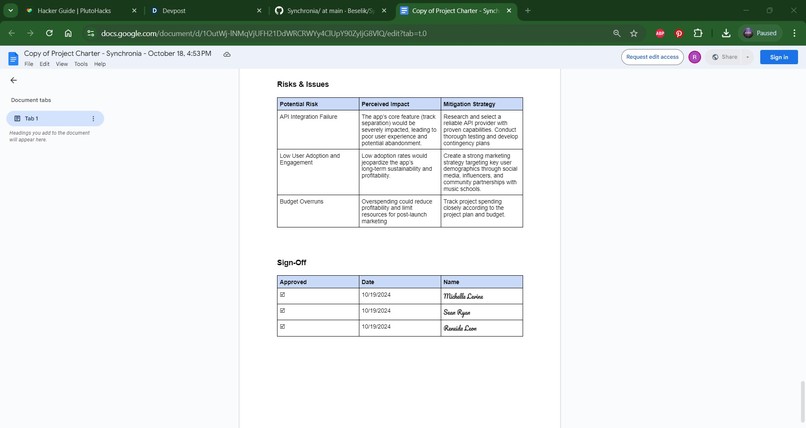This screenshot has height=428, width=806.
Task: Expand the Share dropdown arrow
Action: (748, 57)
